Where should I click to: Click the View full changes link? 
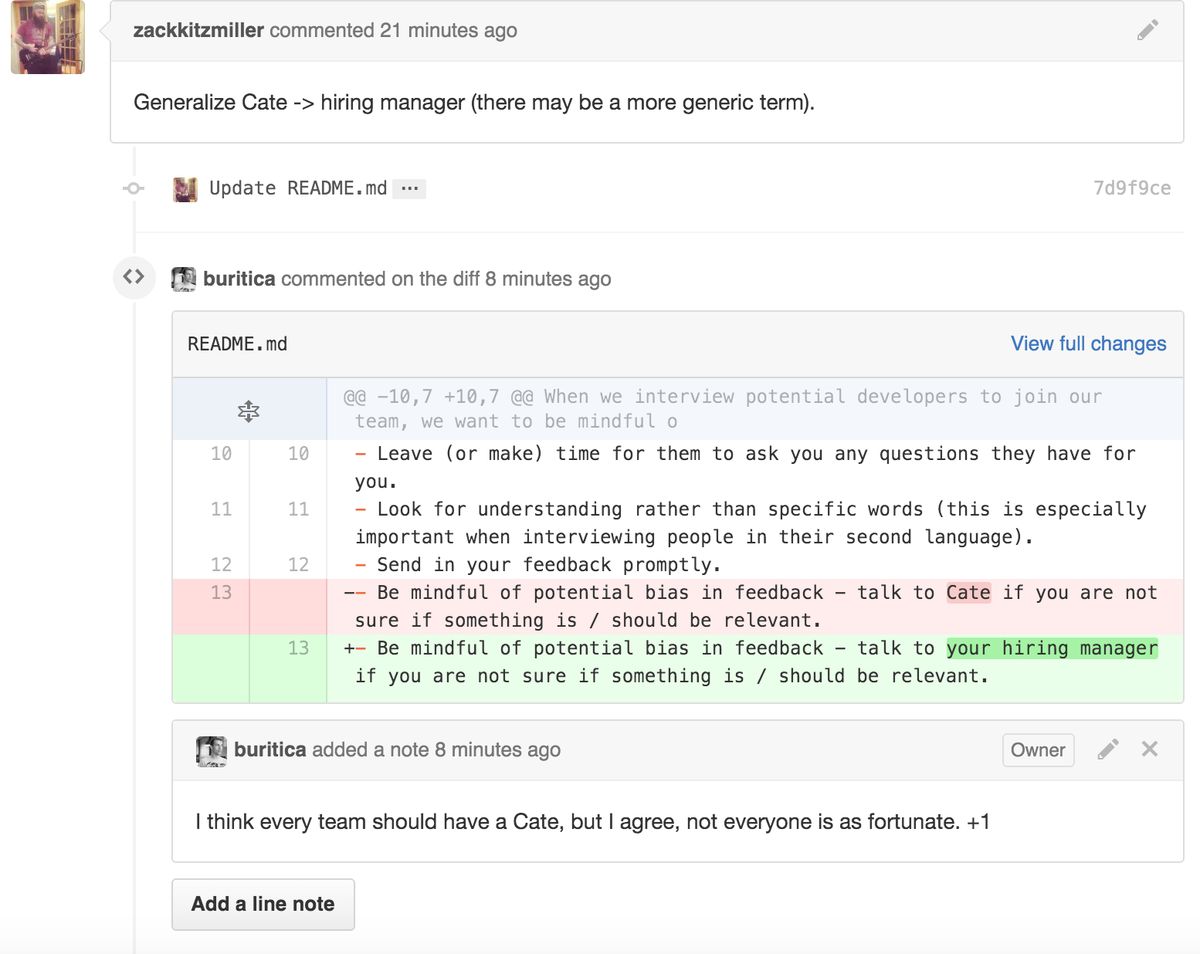tap(1088, 343)
